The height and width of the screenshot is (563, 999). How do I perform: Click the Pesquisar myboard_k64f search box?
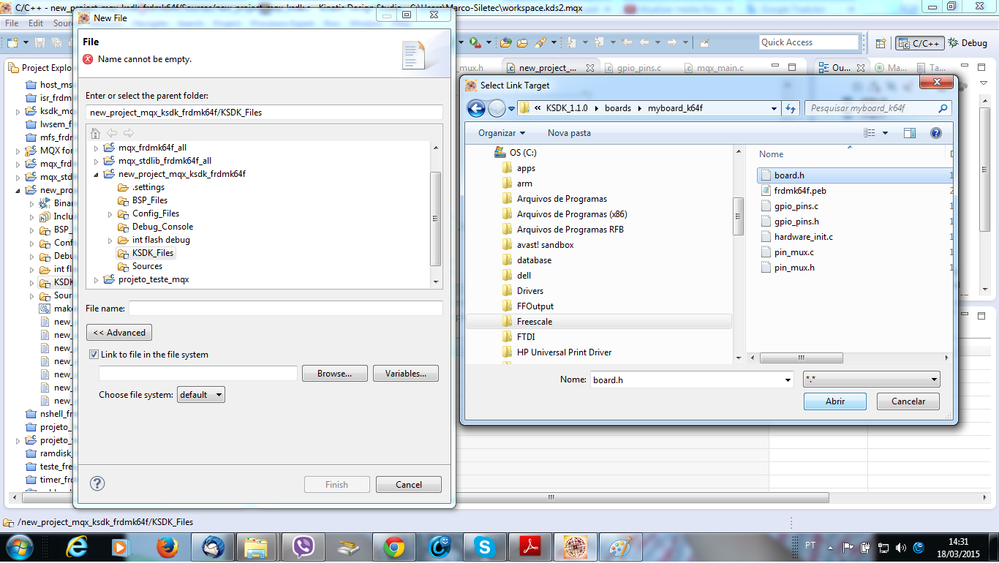tap(879, 108)
